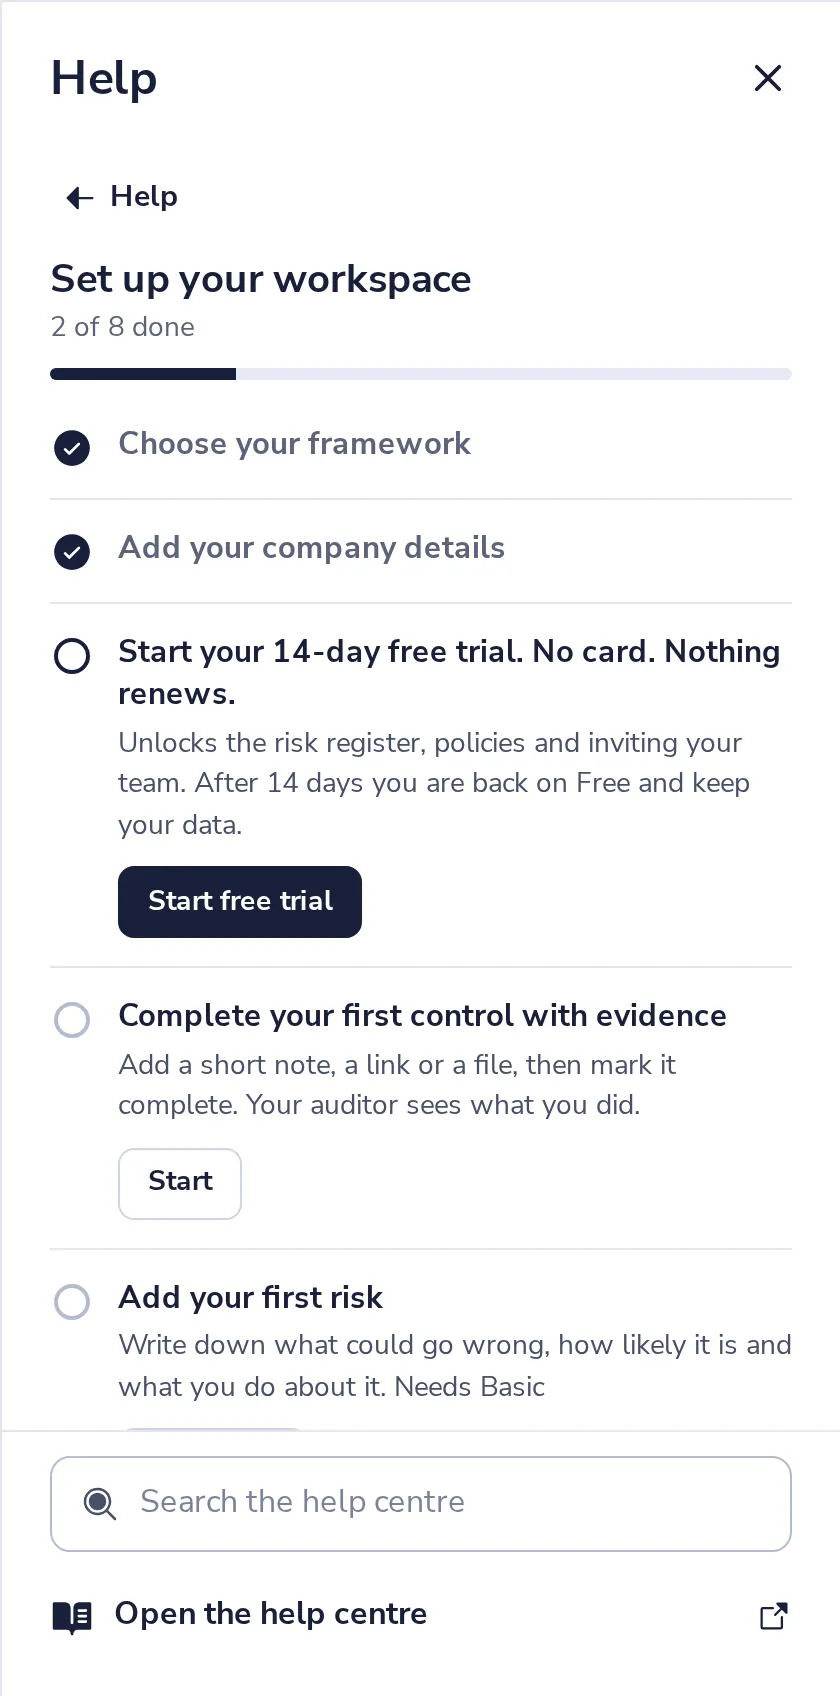This screenshot has width=840, height=1696.
Task: Click the external link icon at bottom right
Action: coord(773,1616)
